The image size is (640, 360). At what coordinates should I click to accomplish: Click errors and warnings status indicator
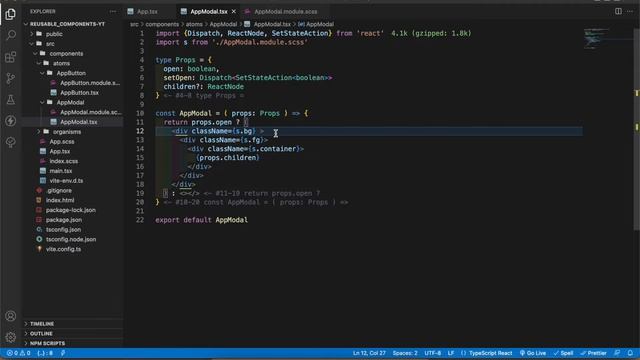pyautogui.click(x=18, y=353)
